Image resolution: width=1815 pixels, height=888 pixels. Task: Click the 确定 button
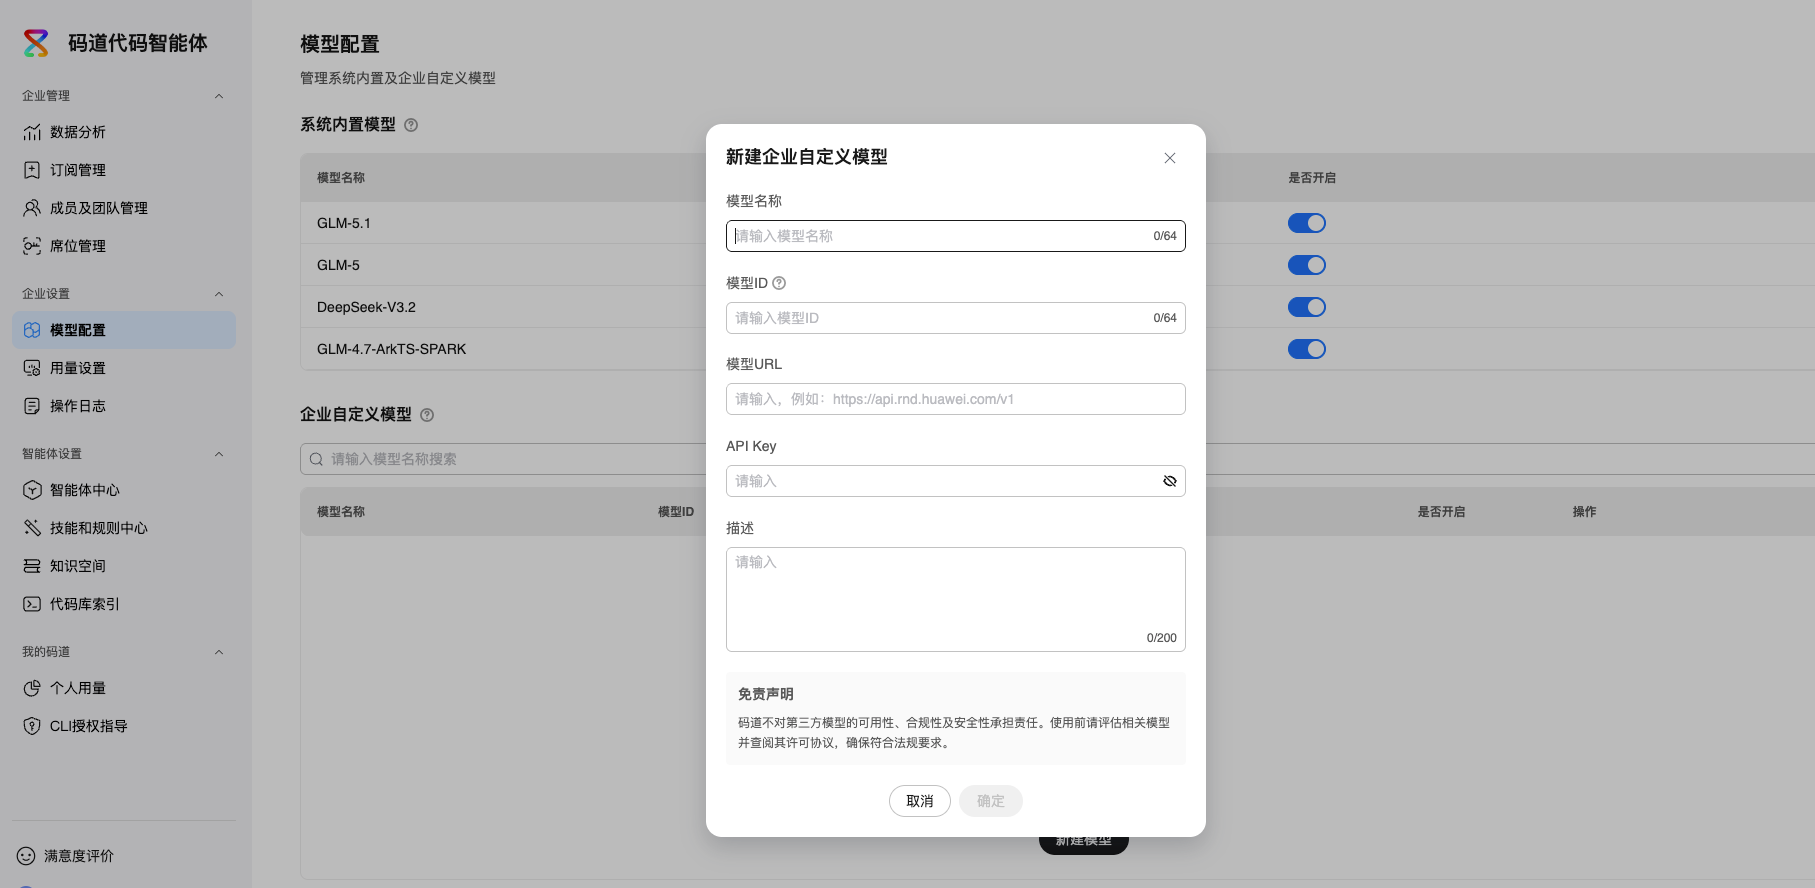(x=991, y=801)
